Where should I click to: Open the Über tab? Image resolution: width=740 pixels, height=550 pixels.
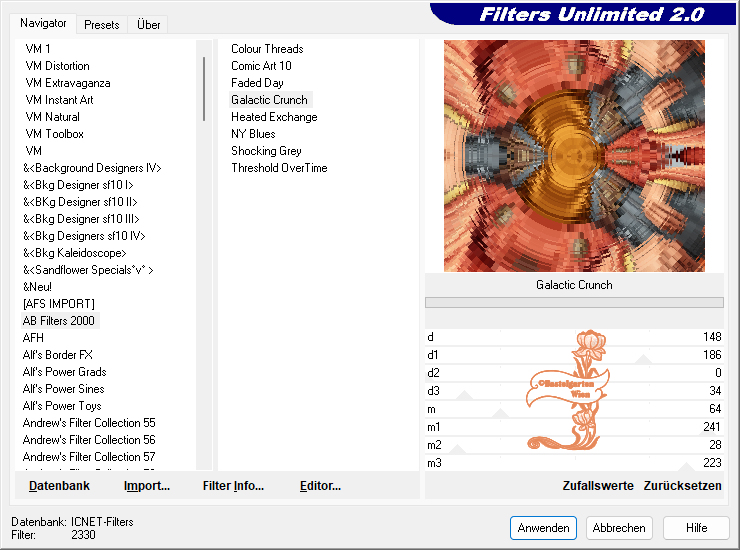(x=149, y=25)
